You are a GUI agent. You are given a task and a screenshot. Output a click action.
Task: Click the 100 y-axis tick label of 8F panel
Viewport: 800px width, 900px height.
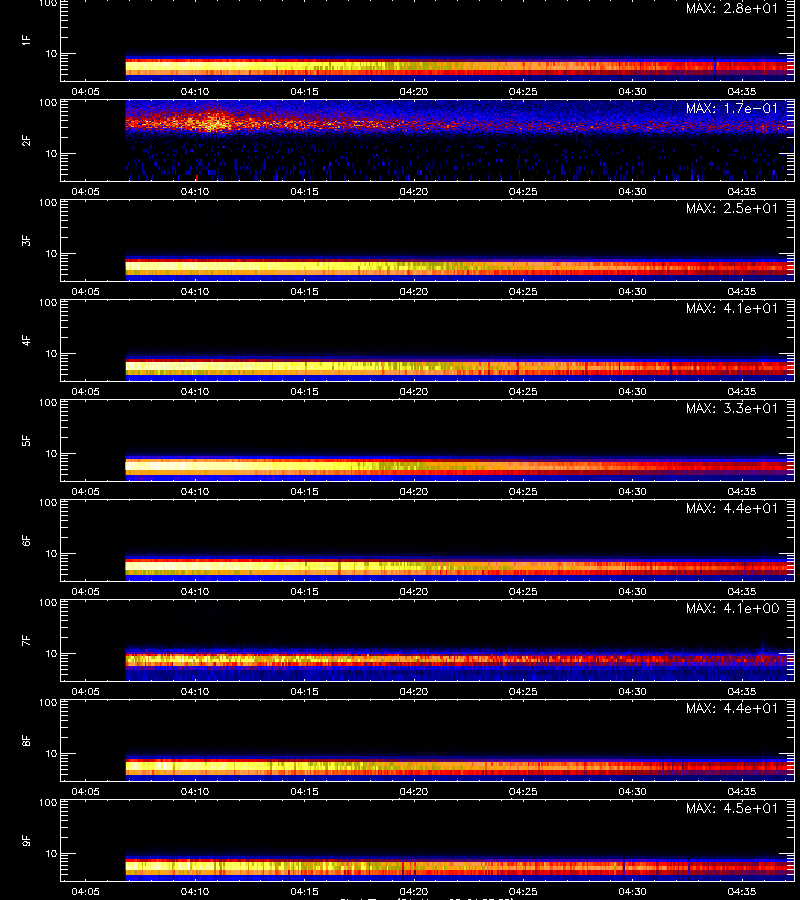[48, 703]
